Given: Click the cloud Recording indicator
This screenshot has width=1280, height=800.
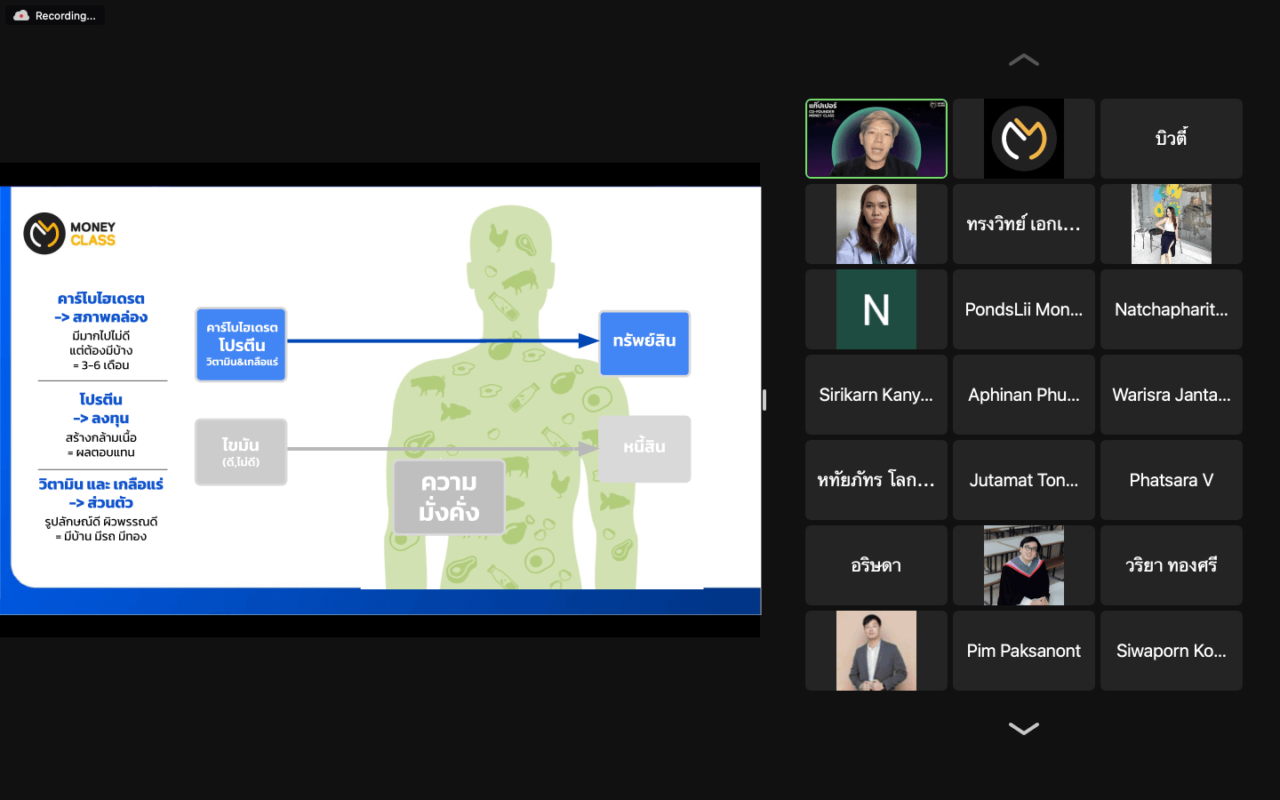Looking at the screenshot, I should click(x=56, y=16).
